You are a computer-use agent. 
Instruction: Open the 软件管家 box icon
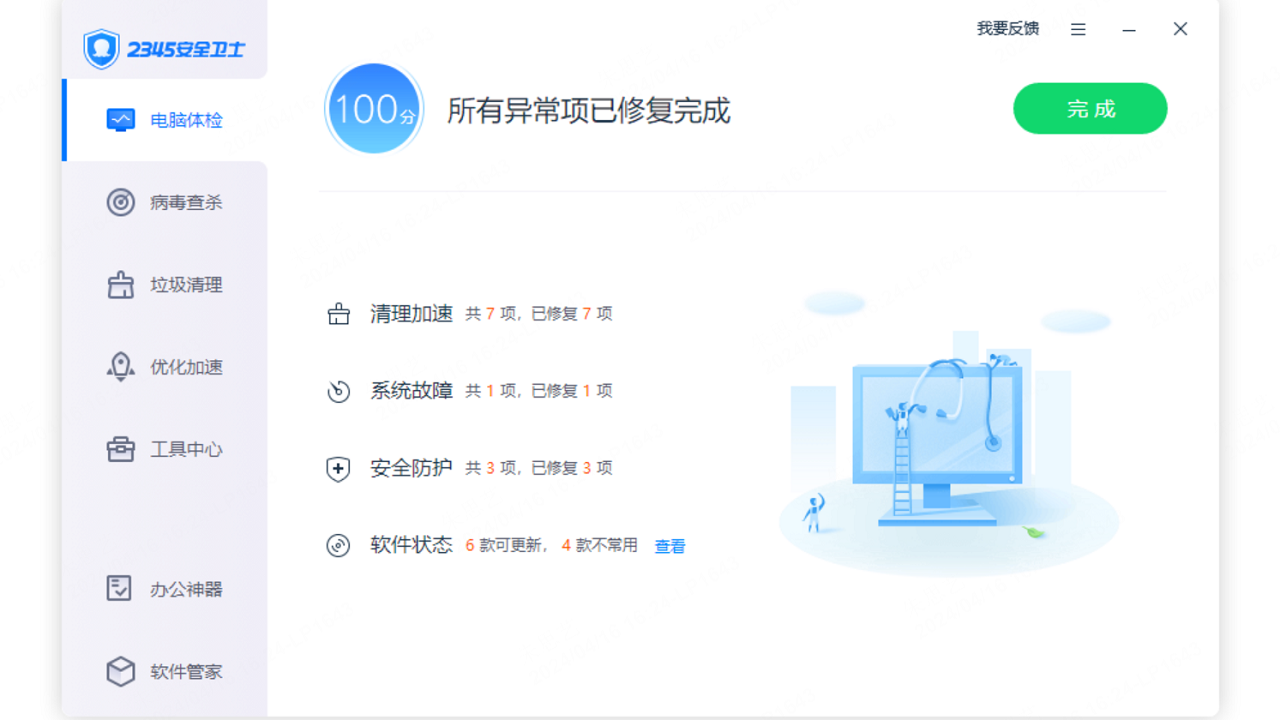pos(120,671)
